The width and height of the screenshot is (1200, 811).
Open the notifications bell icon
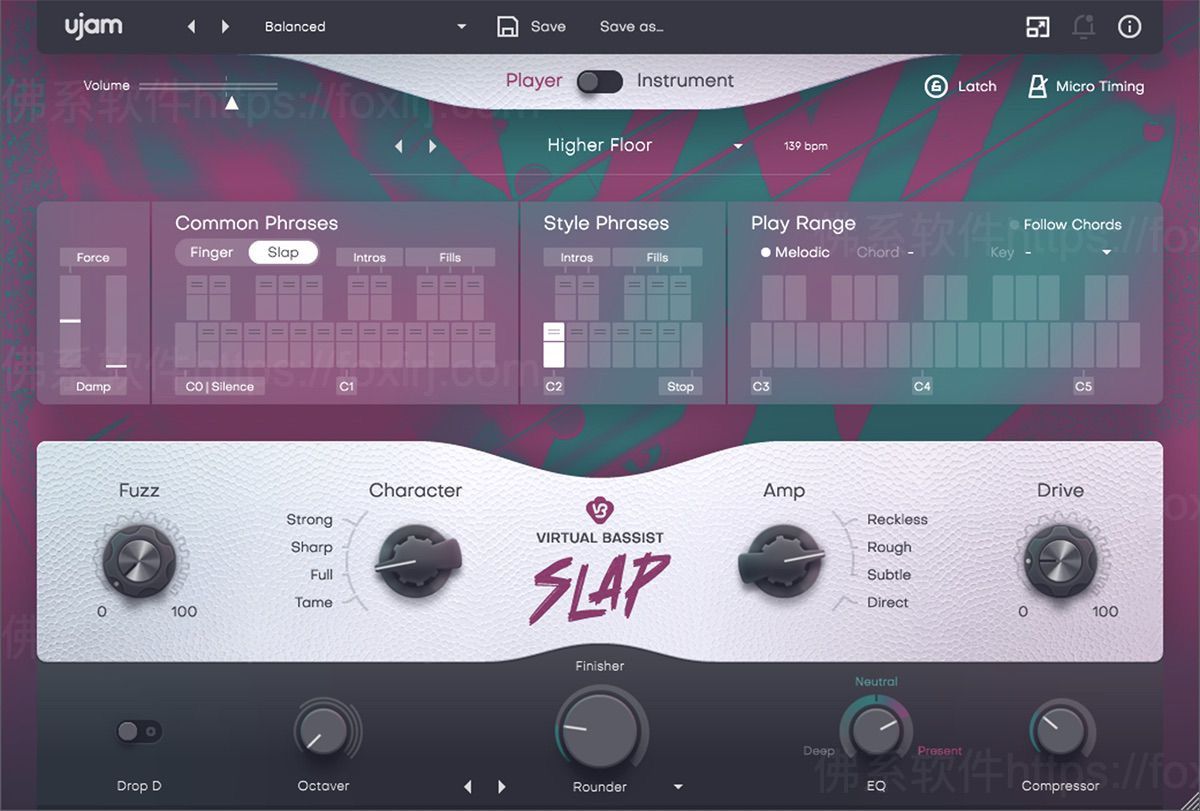(x=1084, y=27)
